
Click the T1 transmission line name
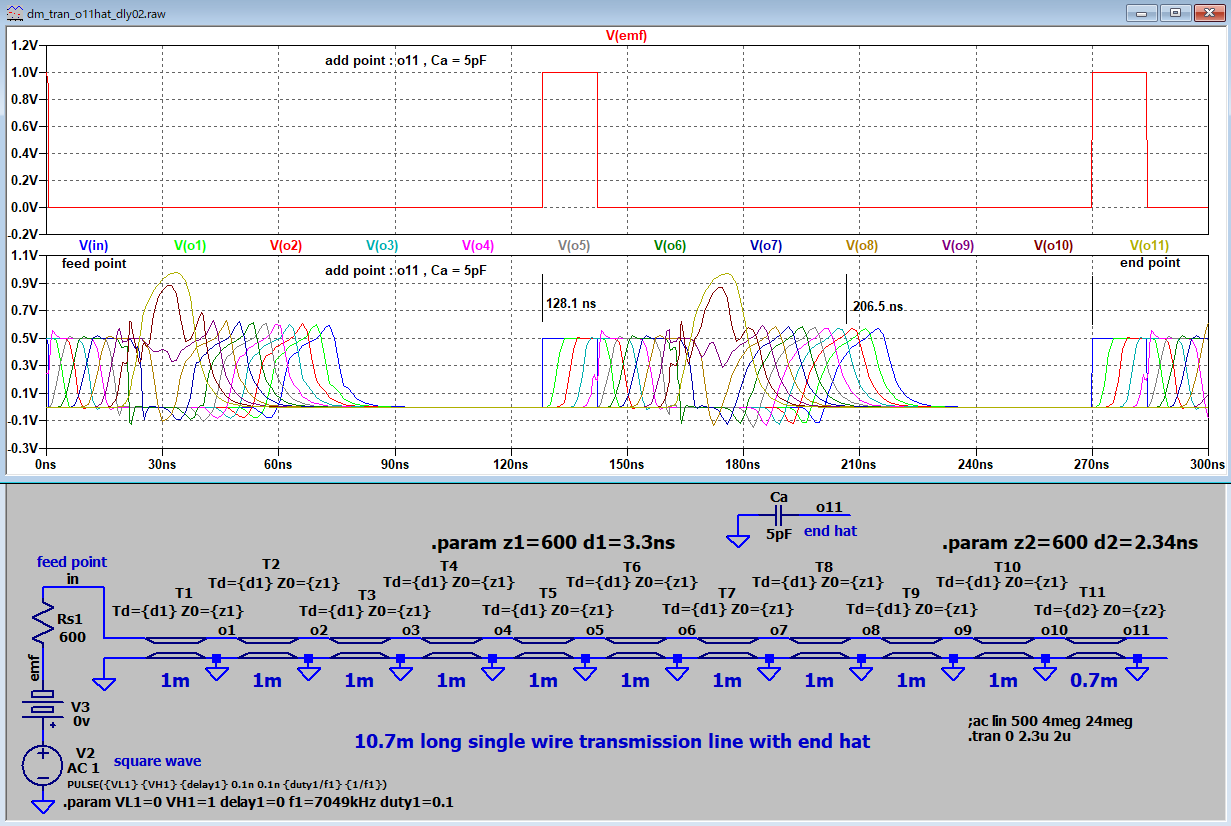pyautogui.click(x=183, y=594)
